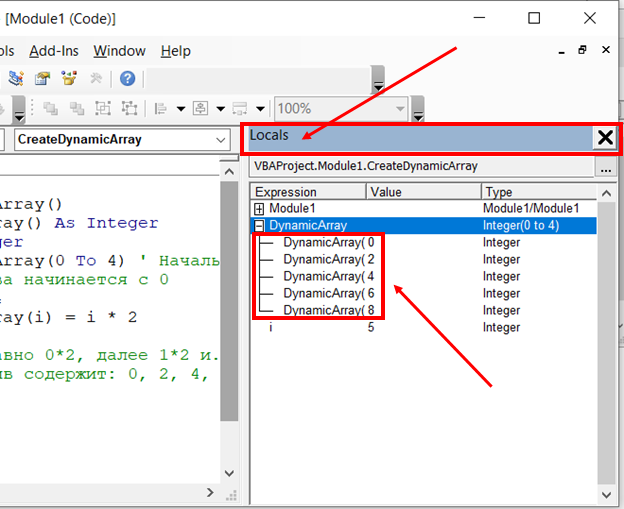The image size is (624, 509).
Task: Click the Send to Back toolbar icon
Action: [77, 108]
